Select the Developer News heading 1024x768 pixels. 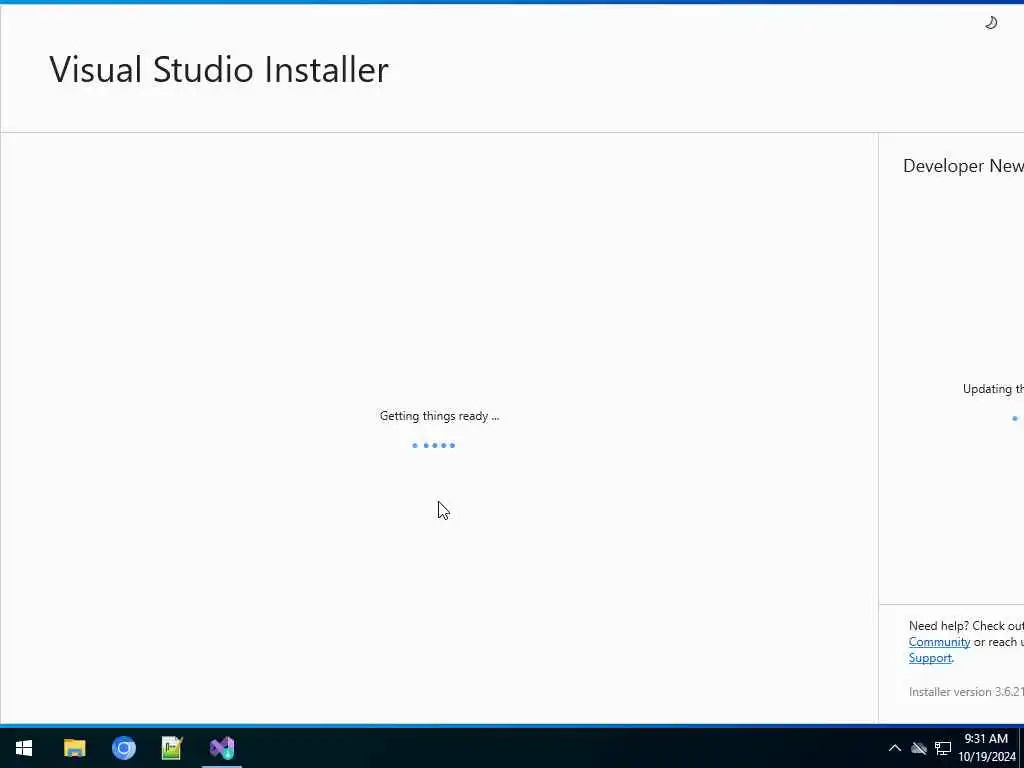[x=963, y=166]
